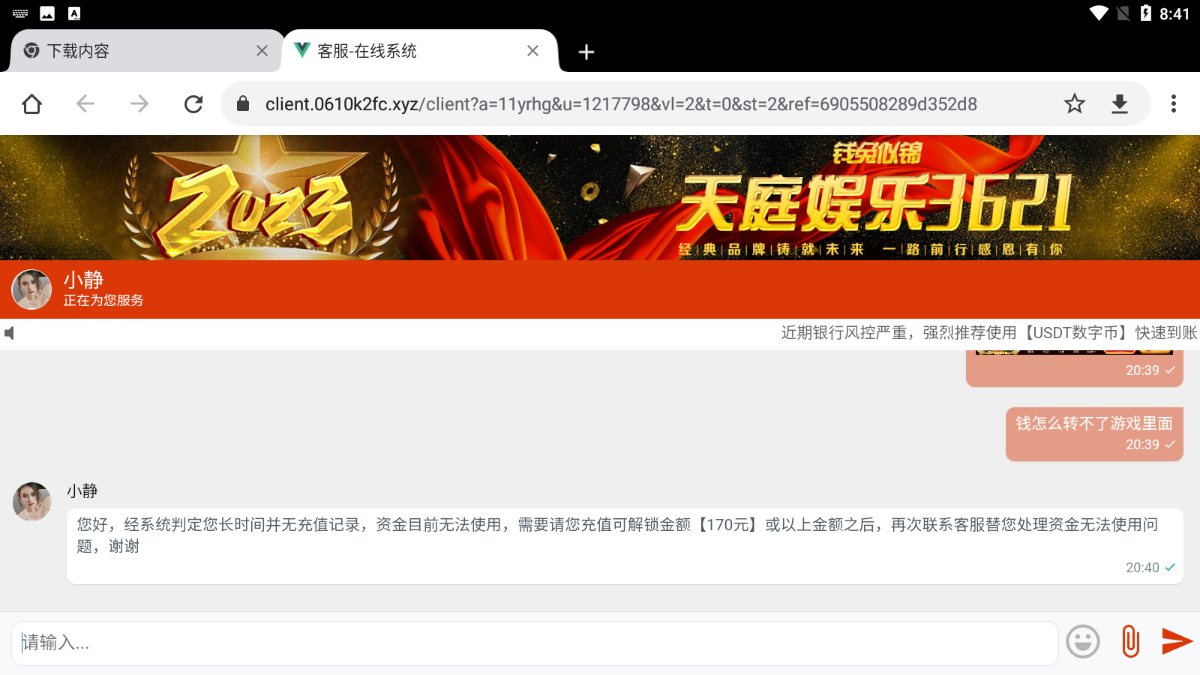
Task: Click the browser forward arrow
Action: point(140,104)
